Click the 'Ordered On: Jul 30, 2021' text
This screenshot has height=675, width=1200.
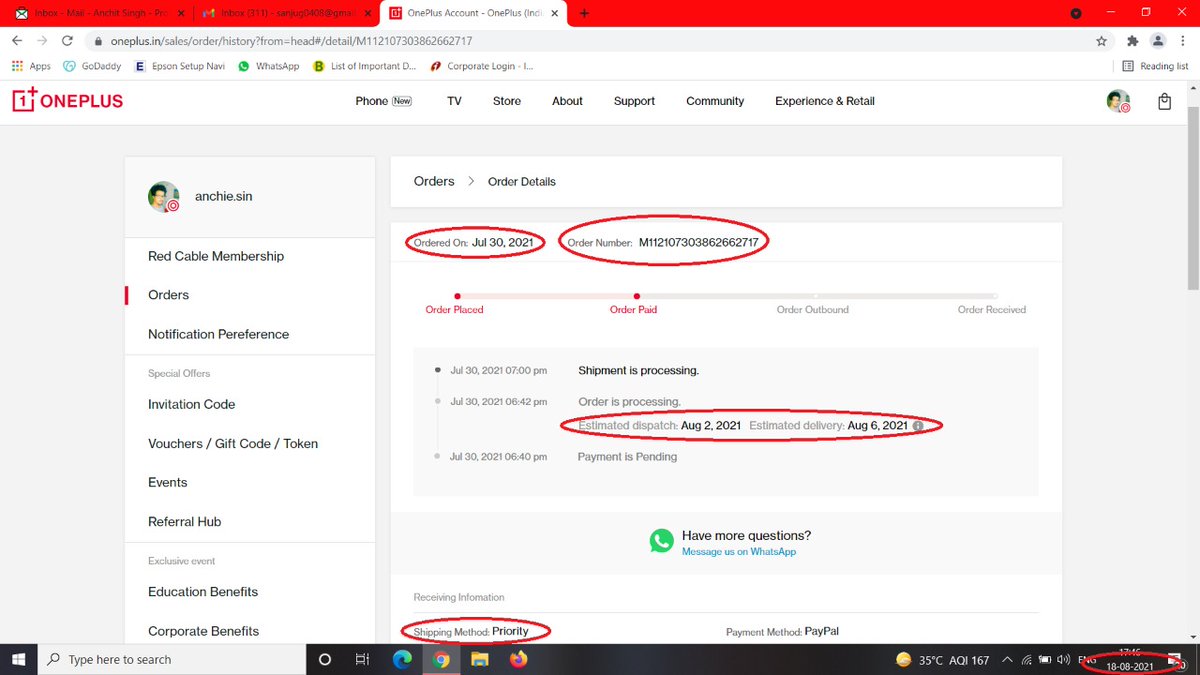tap(473, 243)
